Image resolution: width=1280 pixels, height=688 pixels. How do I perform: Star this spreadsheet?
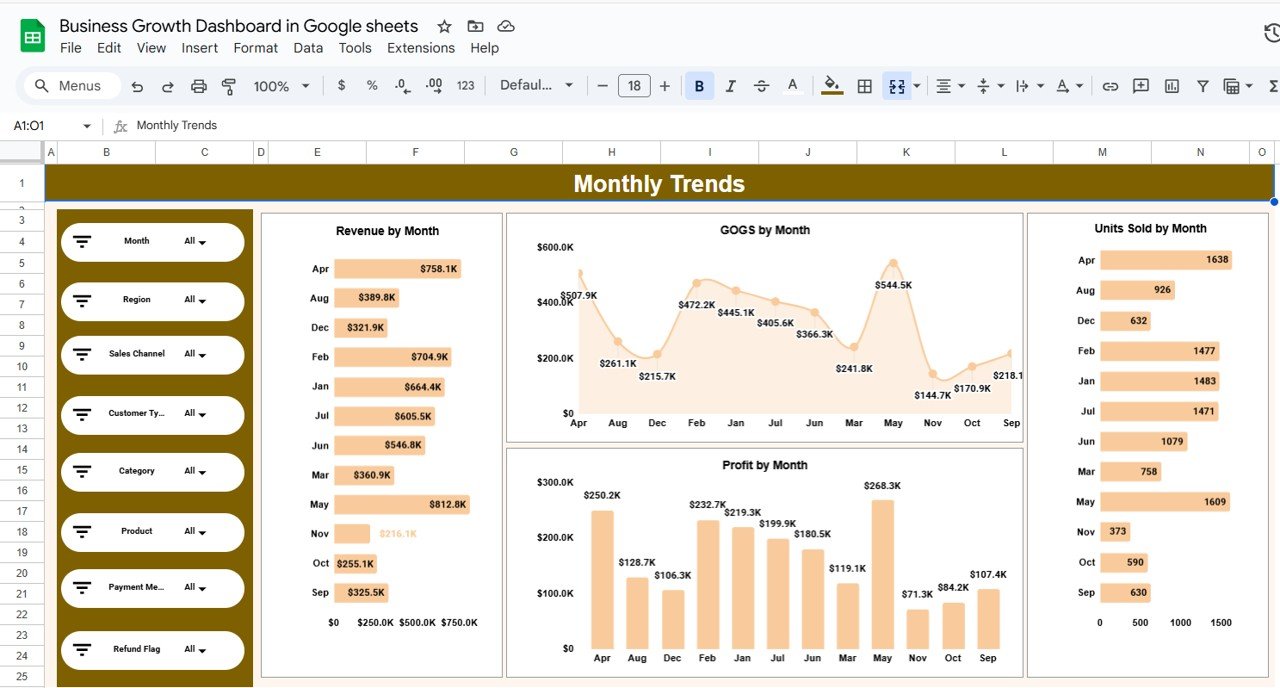(443, 26)
